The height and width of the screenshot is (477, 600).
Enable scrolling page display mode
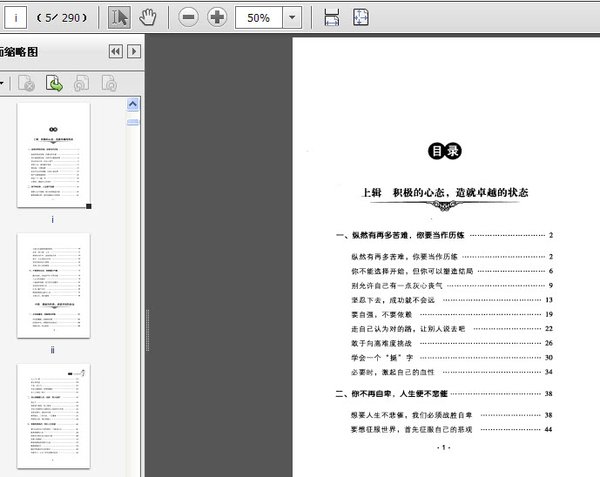coord(332,18)
